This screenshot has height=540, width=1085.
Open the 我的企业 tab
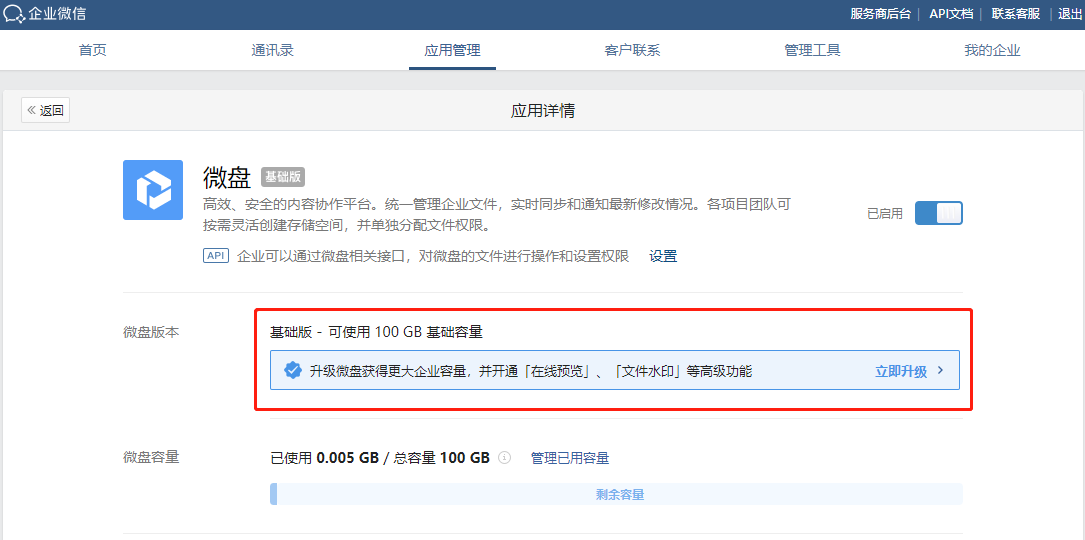pyautogui.click(x=992, y=50)
